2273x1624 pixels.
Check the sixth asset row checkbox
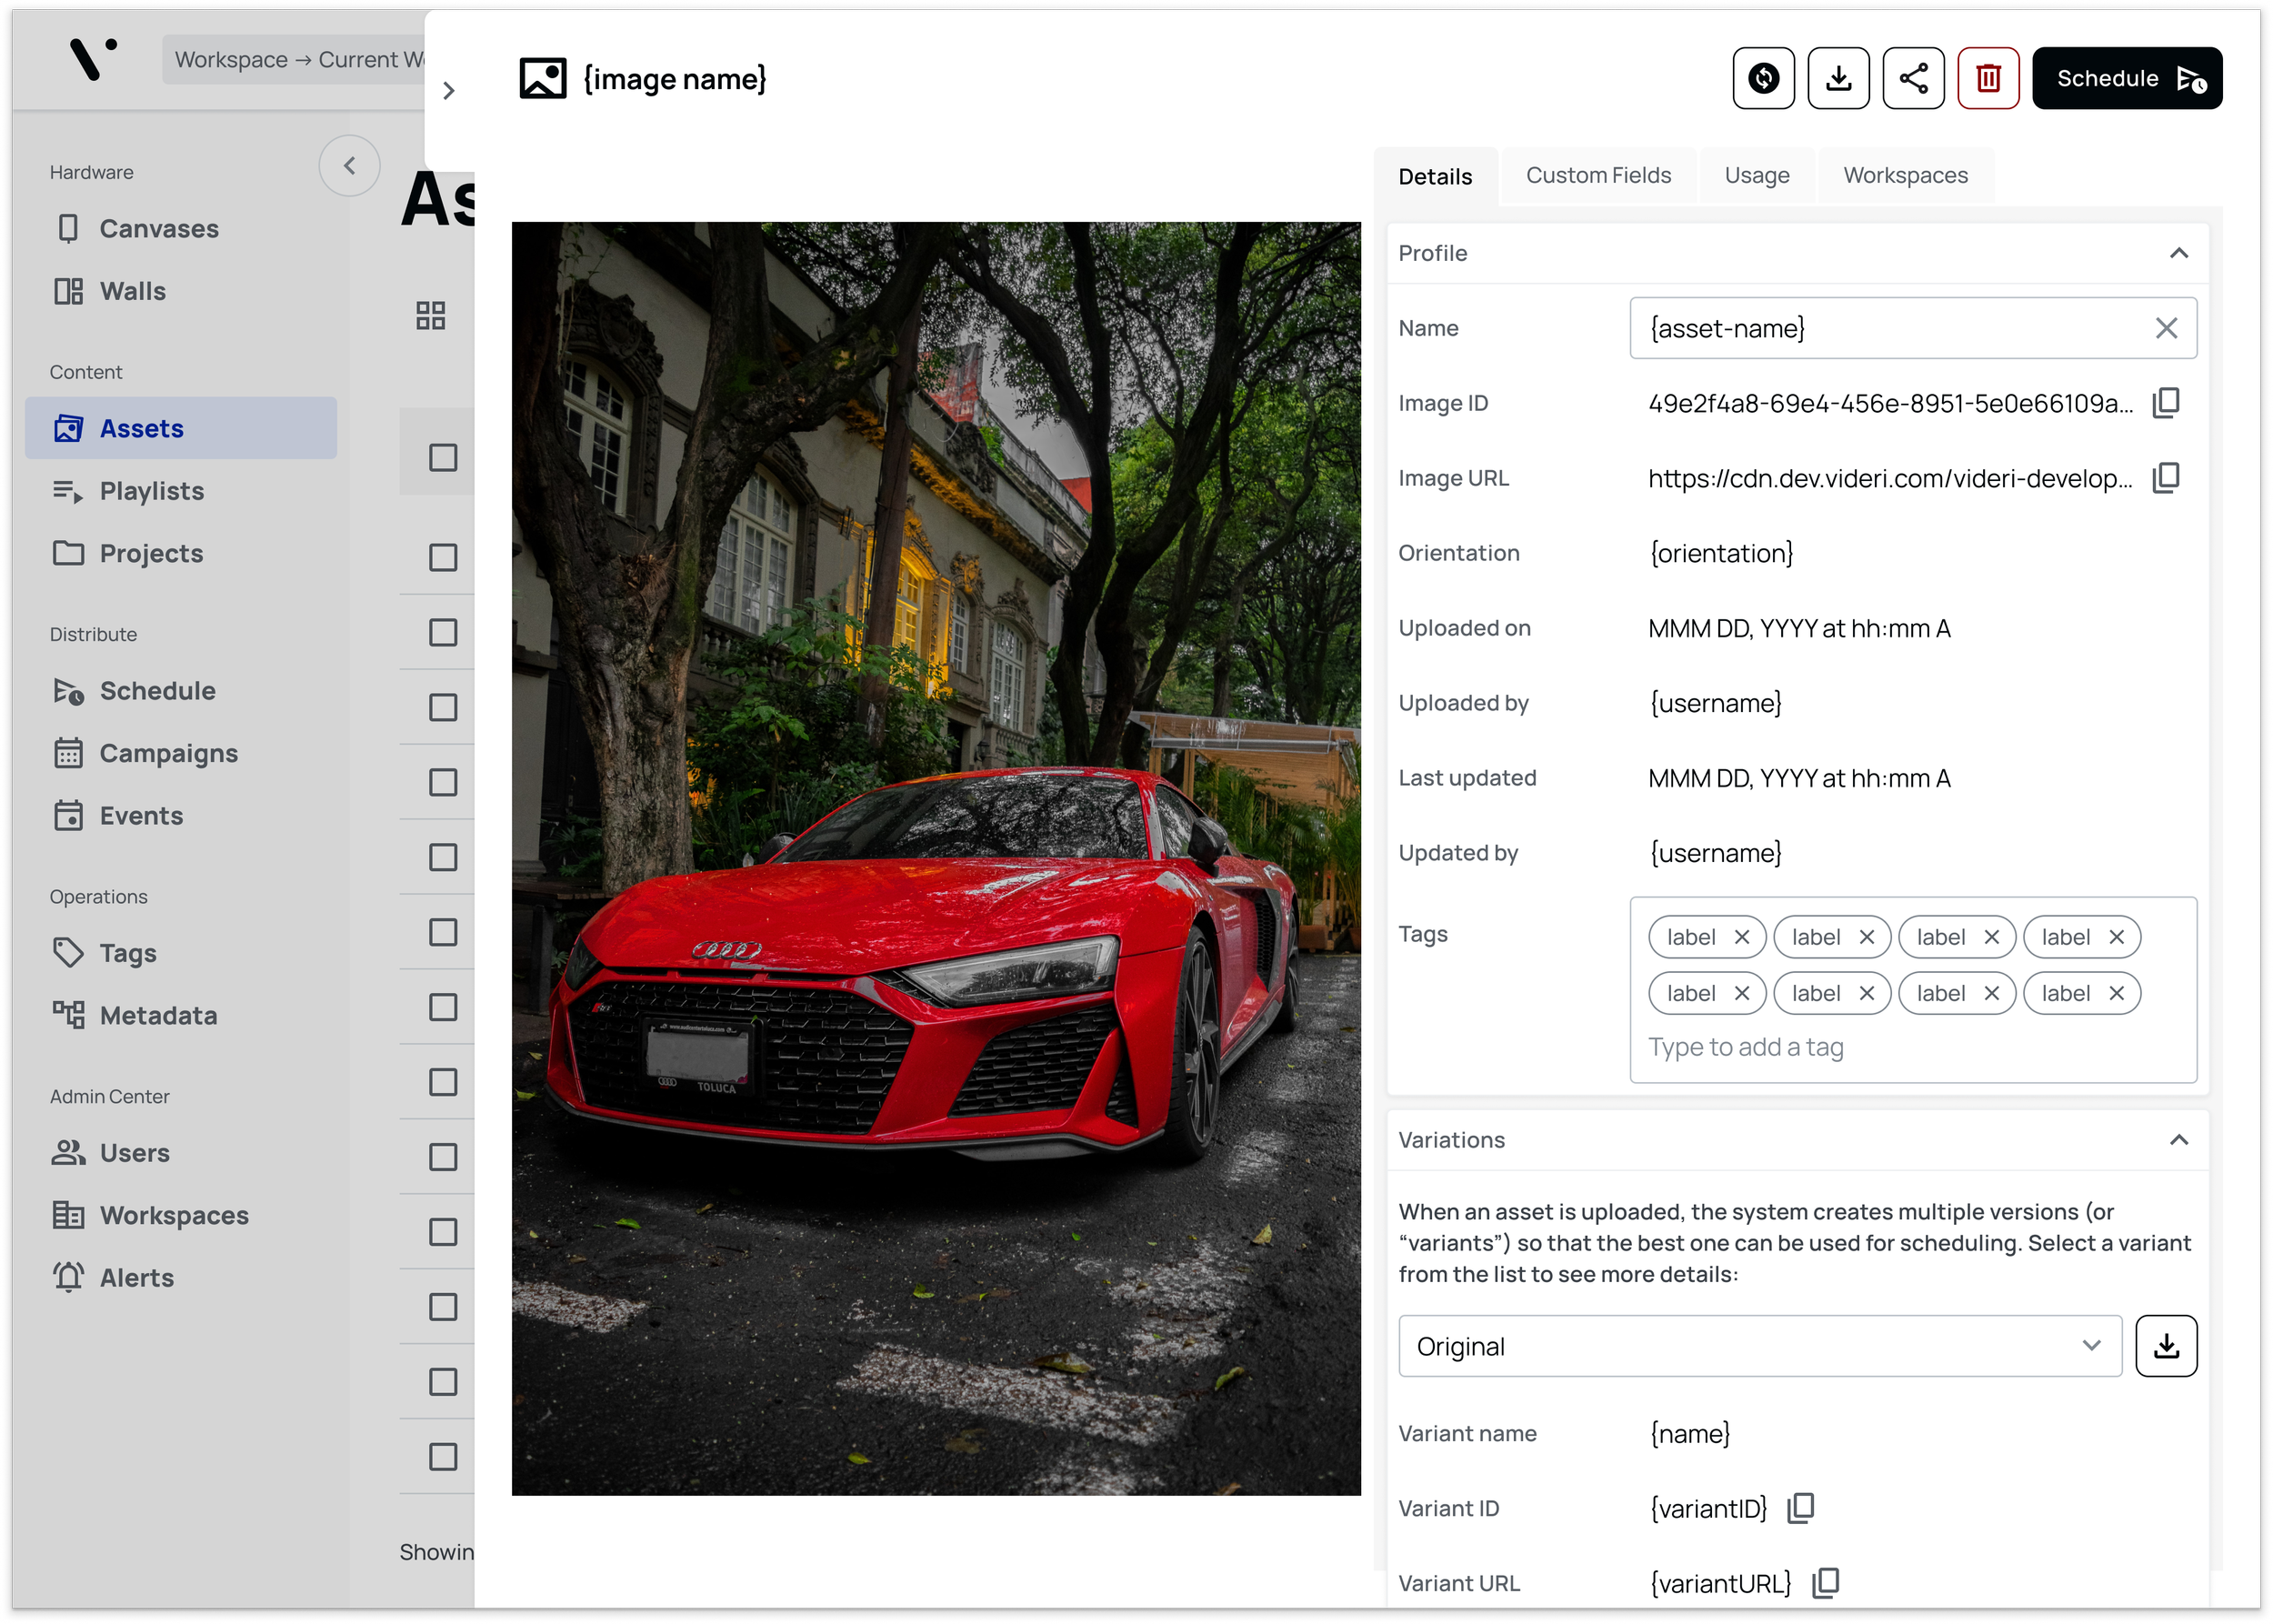[x=443, y=932]
